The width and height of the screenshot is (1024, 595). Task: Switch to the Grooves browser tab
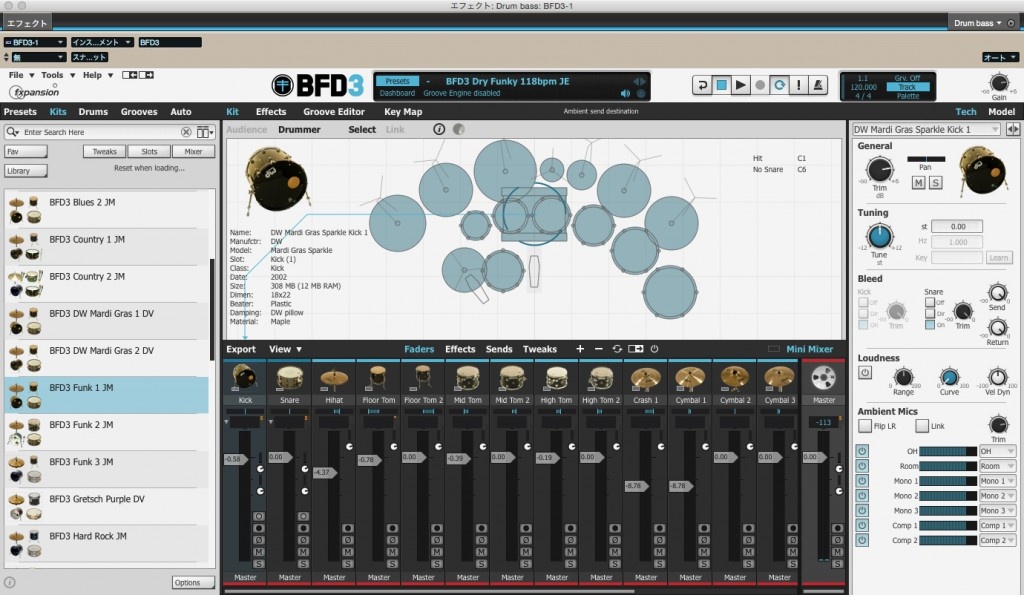[138, 112]
